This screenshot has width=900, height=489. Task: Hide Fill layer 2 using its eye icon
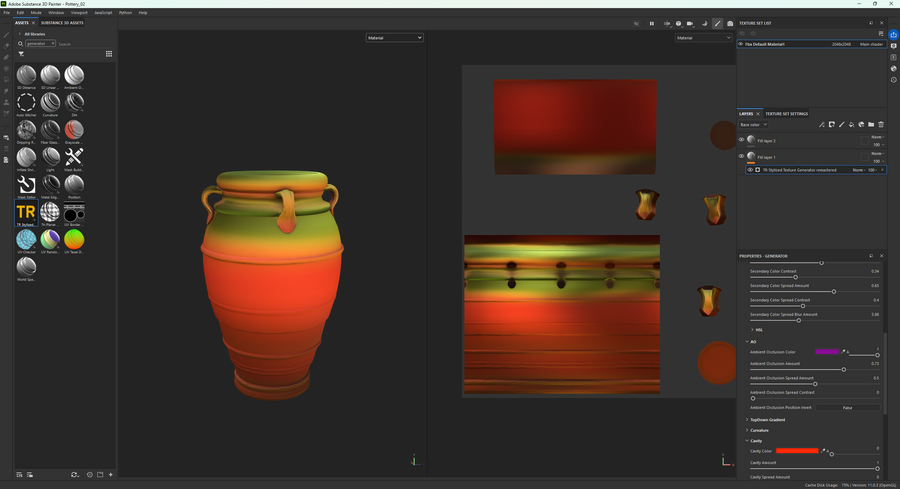tap(741, 140)
